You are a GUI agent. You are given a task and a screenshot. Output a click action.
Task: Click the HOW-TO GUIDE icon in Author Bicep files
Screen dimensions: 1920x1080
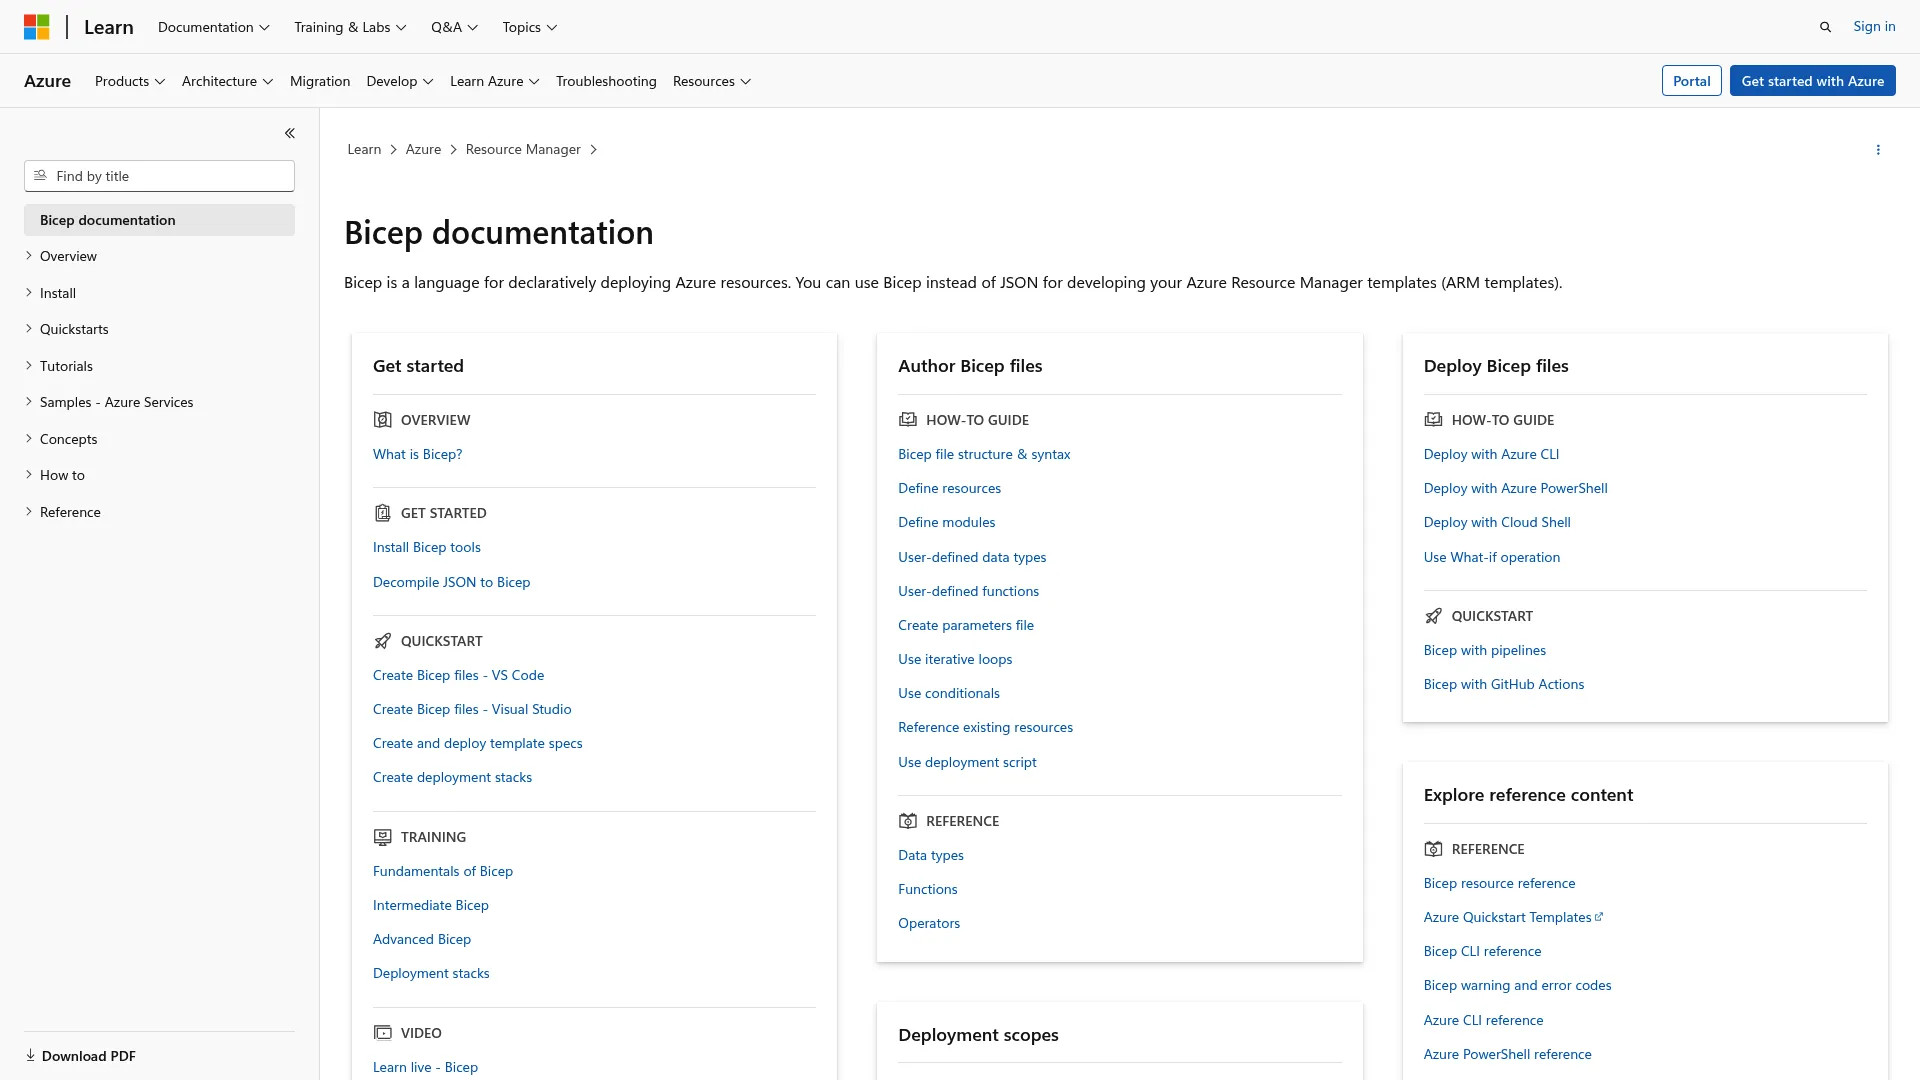(907, 420)
